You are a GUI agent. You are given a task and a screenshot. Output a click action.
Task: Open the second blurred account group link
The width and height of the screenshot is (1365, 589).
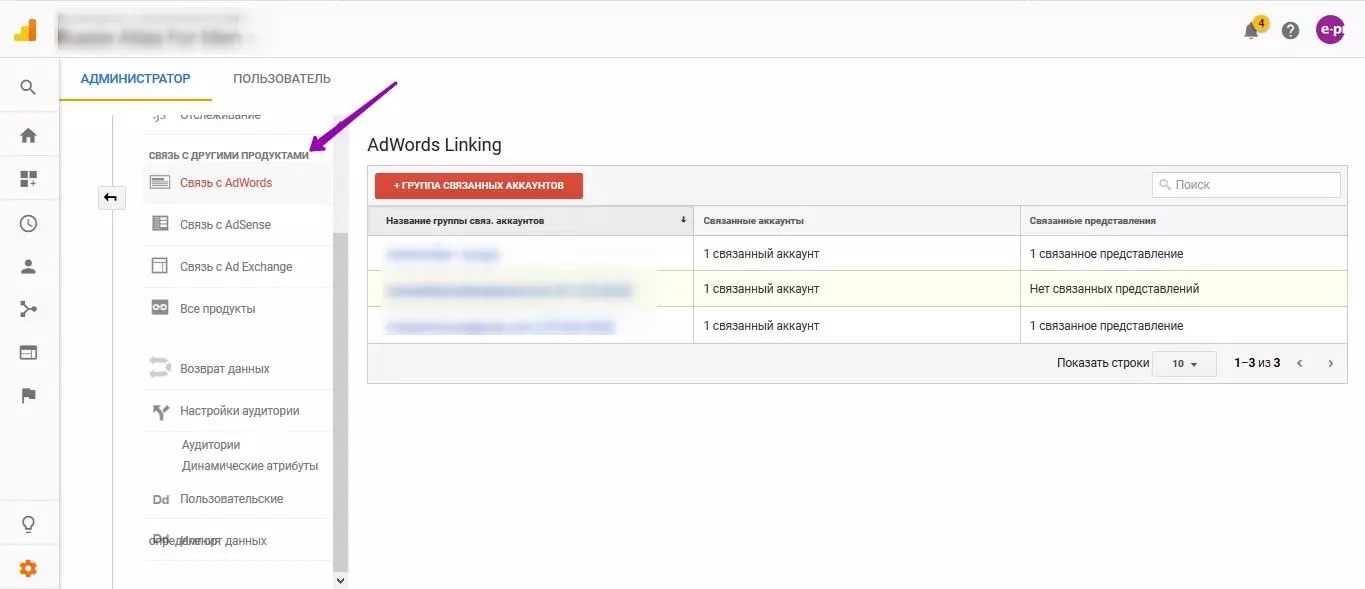point(509,290)
